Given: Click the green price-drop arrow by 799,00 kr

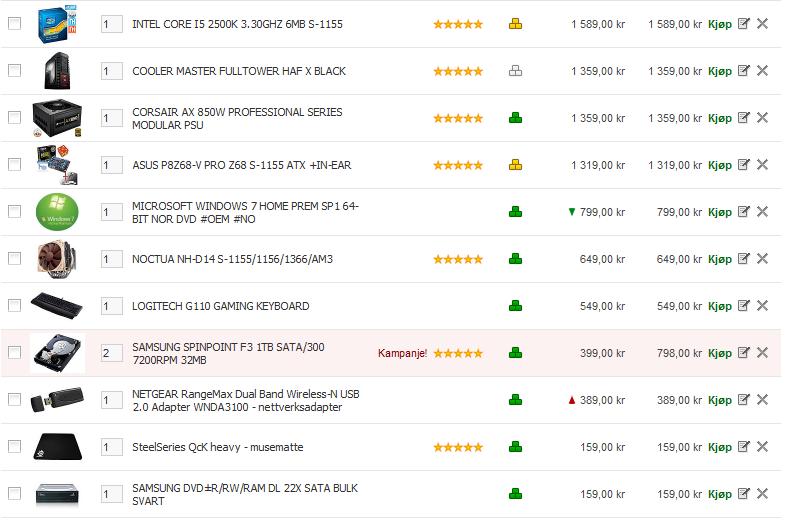Looking at the screenshot, I should pyautogui.click(x=572, y=212).
